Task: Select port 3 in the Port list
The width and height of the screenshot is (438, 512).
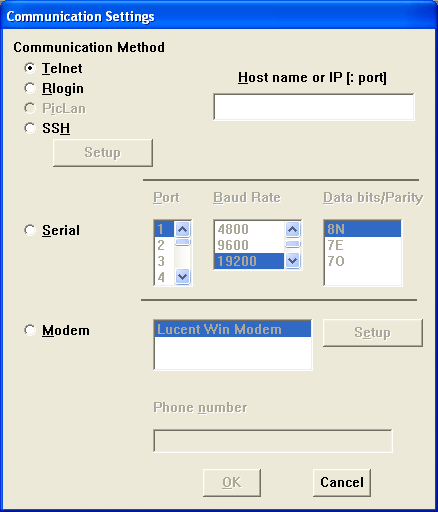Action: pos(164,261)
